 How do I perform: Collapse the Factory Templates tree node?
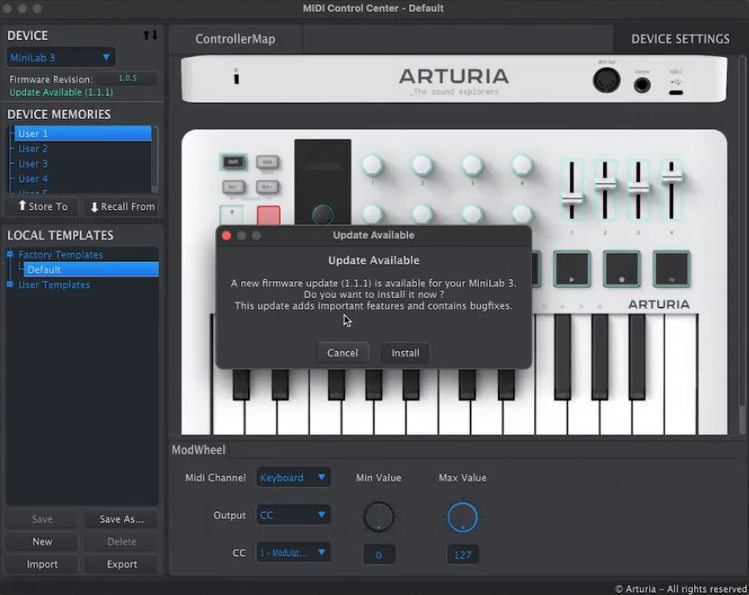tap(11, 255)
